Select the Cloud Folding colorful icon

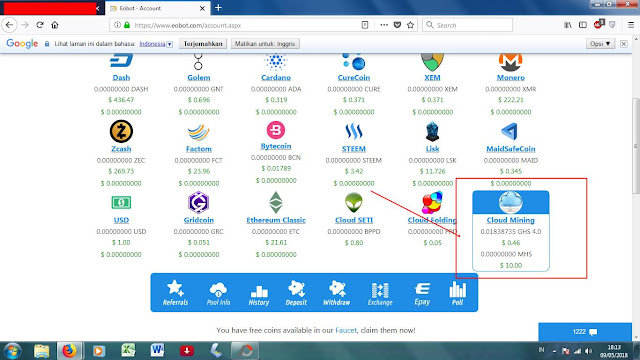432,202
